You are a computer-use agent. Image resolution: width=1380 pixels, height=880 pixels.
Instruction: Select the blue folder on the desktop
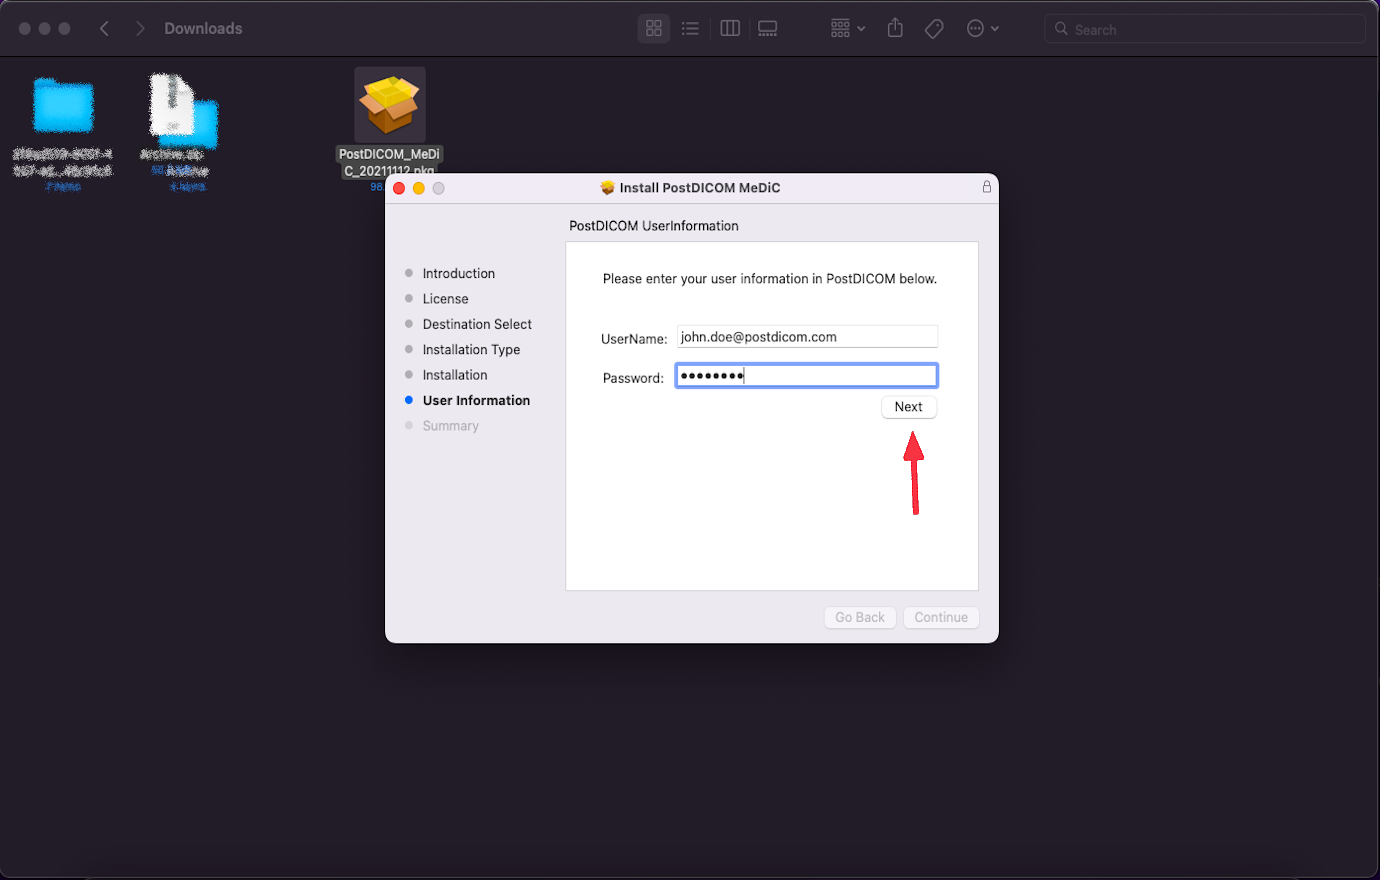(63, 103)
